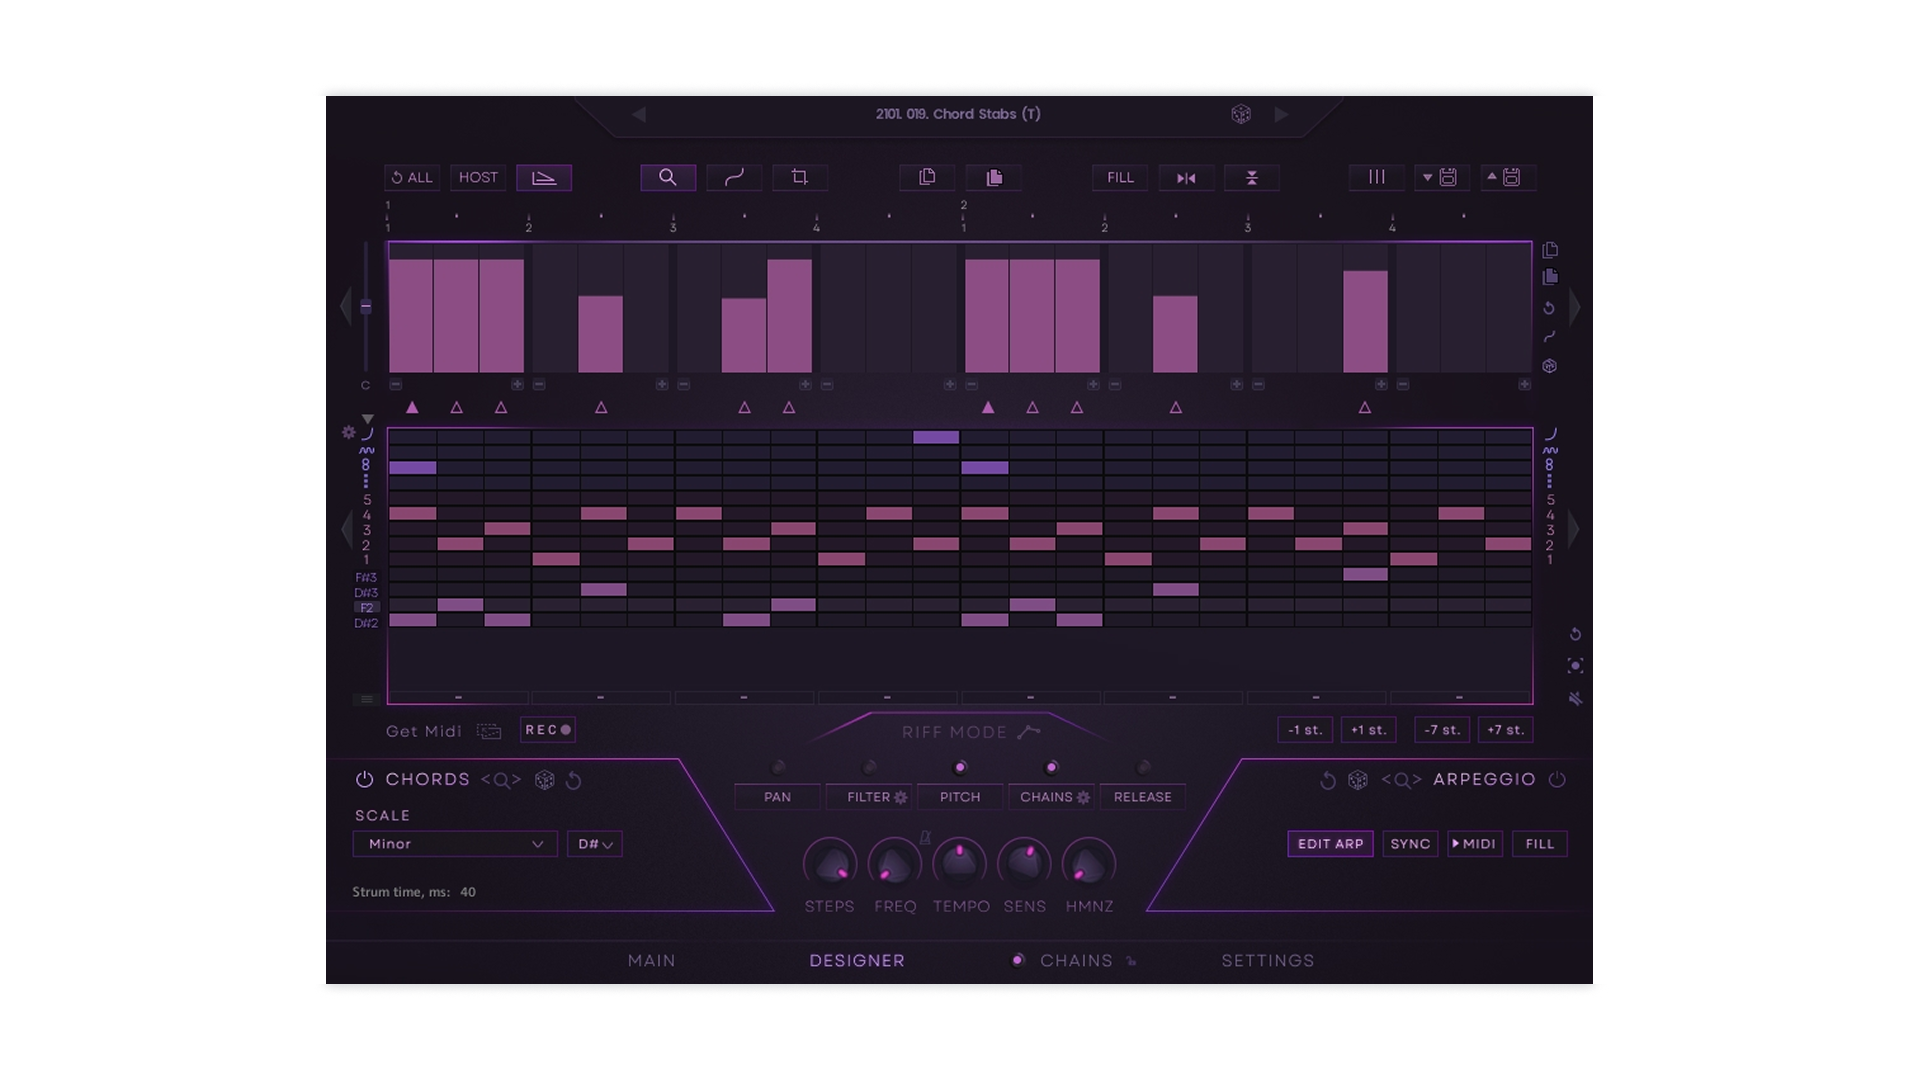
Task: Copy the pattern using the copy icon
Action: coord(926,177)
